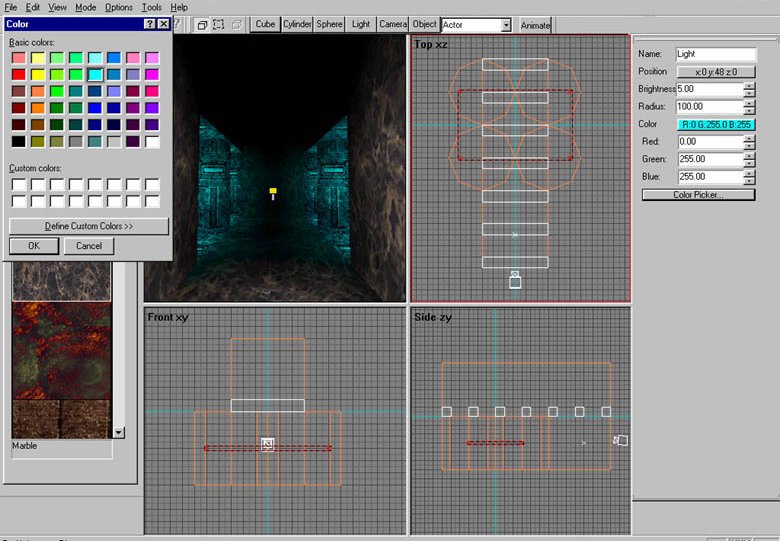Image resolution: width=780 pixels, height=541 pixels.
Task: Click the dashed selection rectangle toolbar icon
Action: [x=218, y=24]
